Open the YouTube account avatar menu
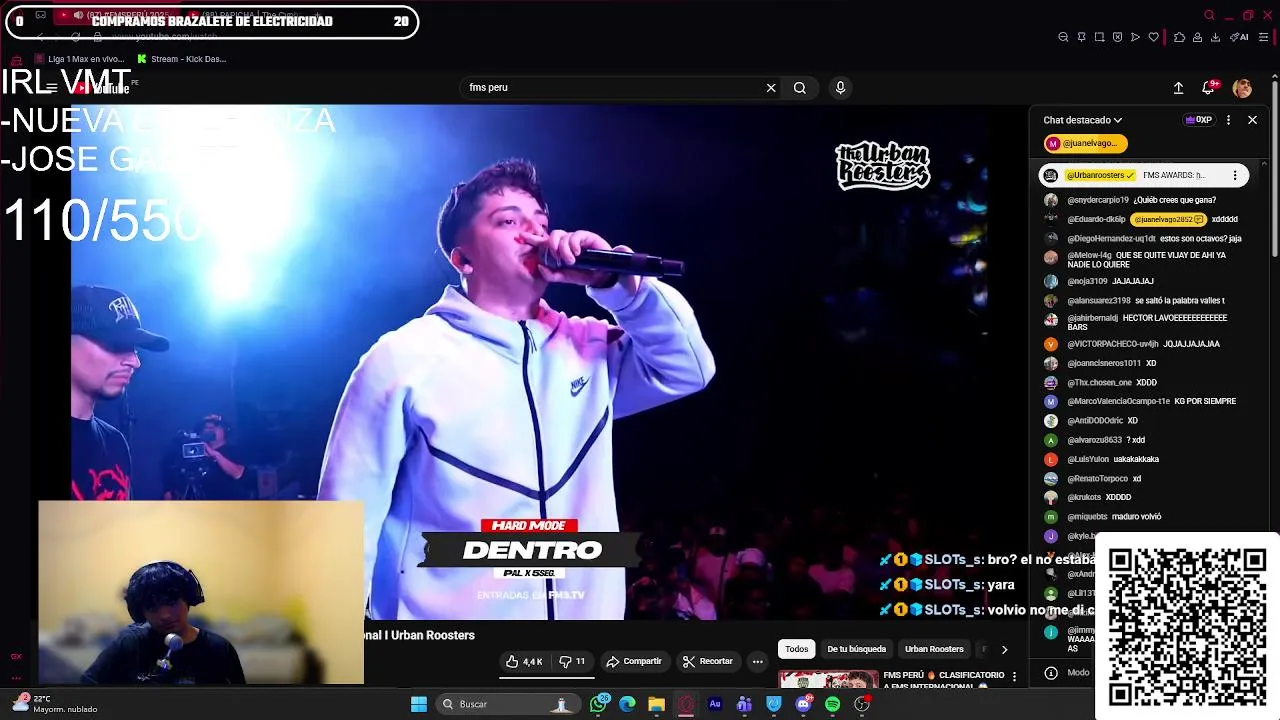Screen dimensions: 1280x720 pyautogui.click(x=1242, y=88)
